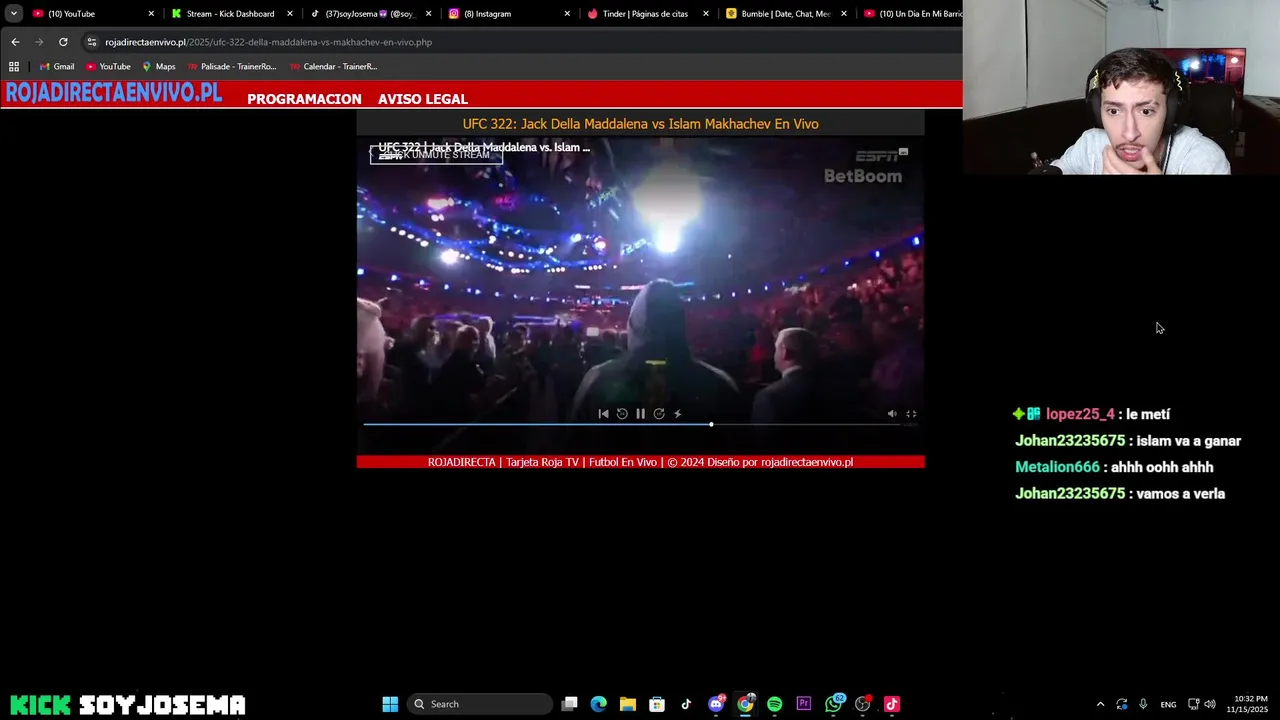Open the PROGRAMACION menu

click(x=304, y=99)
